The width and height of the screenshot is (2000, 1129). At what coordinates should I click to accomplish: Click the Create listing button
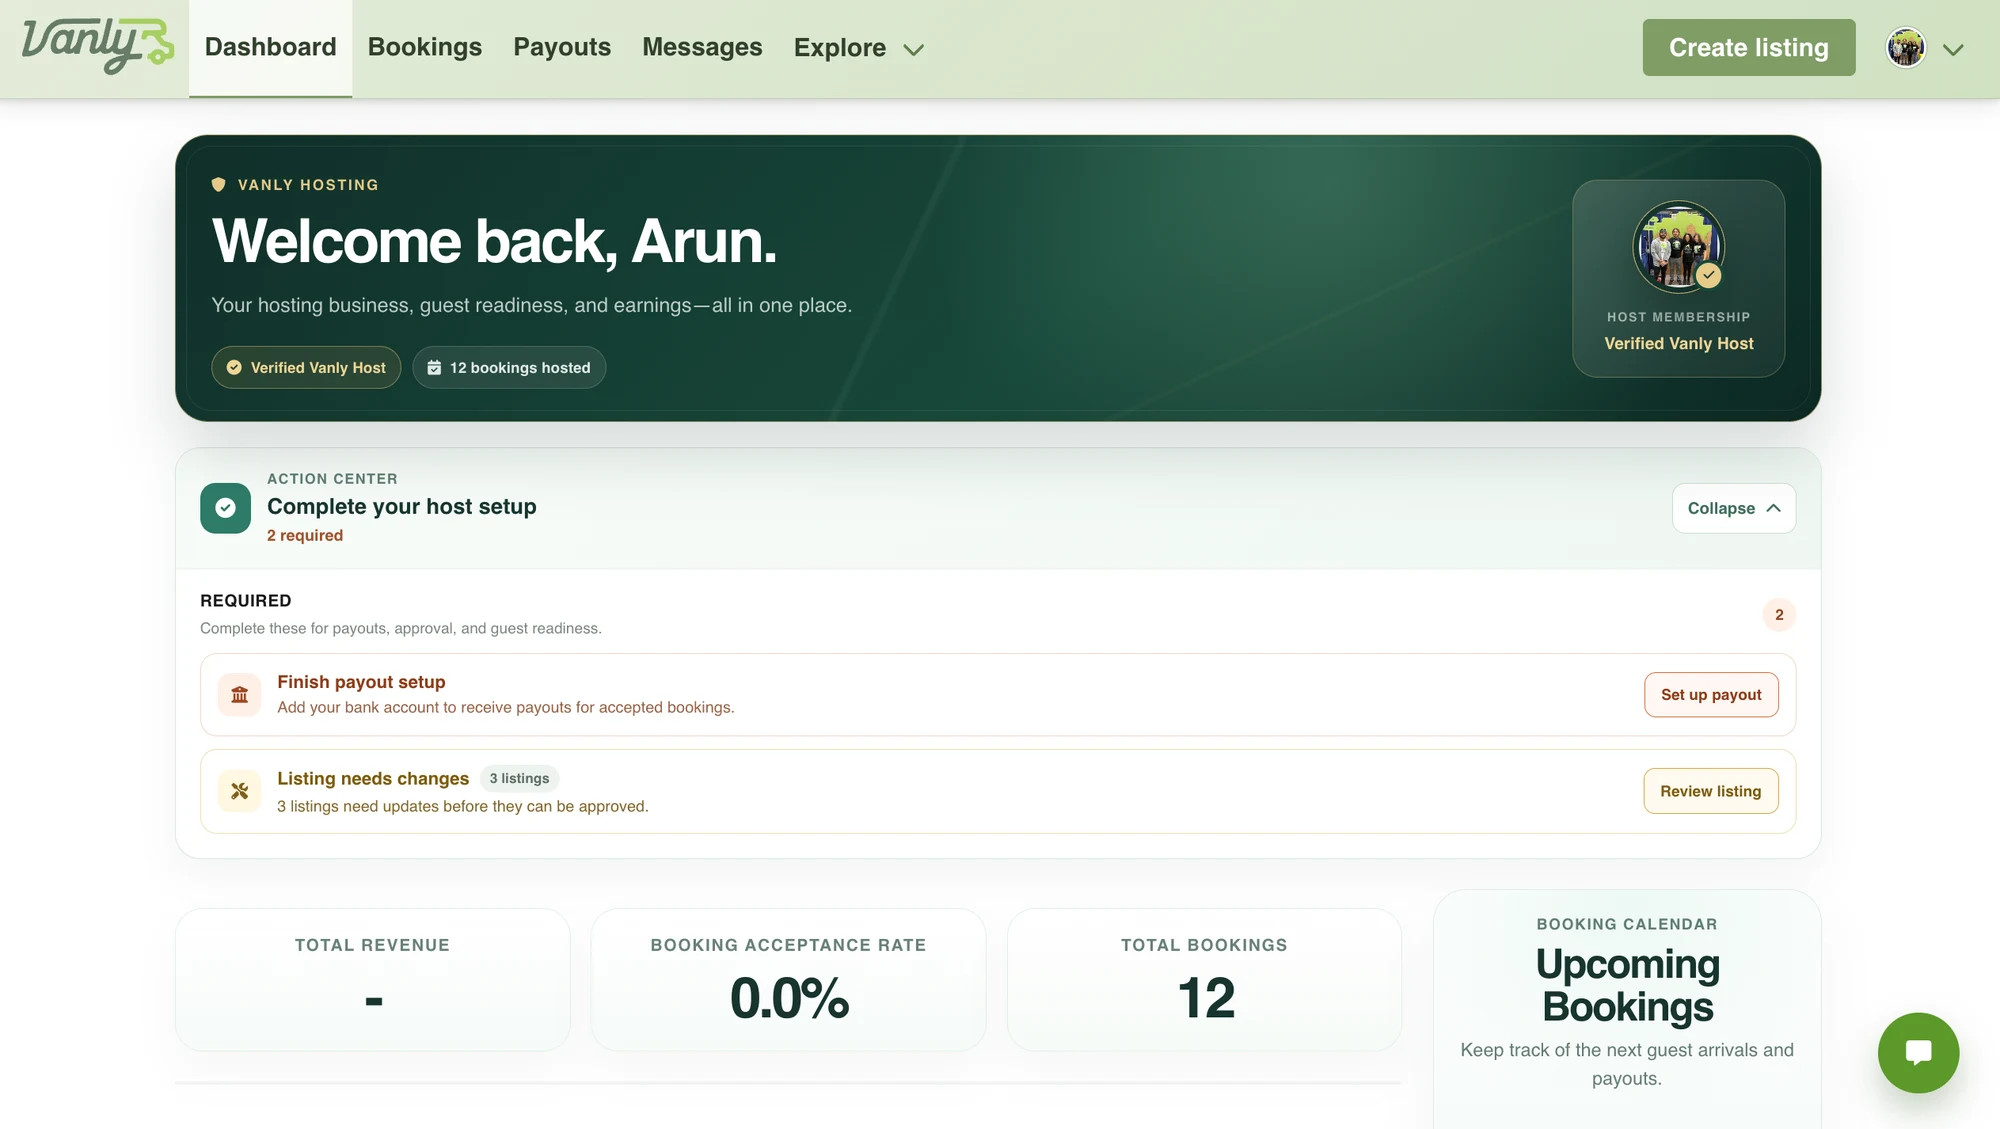click(x=1749, y=47)
